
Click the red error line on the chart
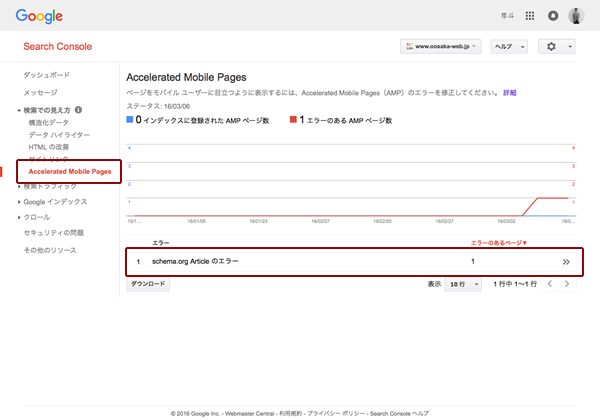(553, 198)
